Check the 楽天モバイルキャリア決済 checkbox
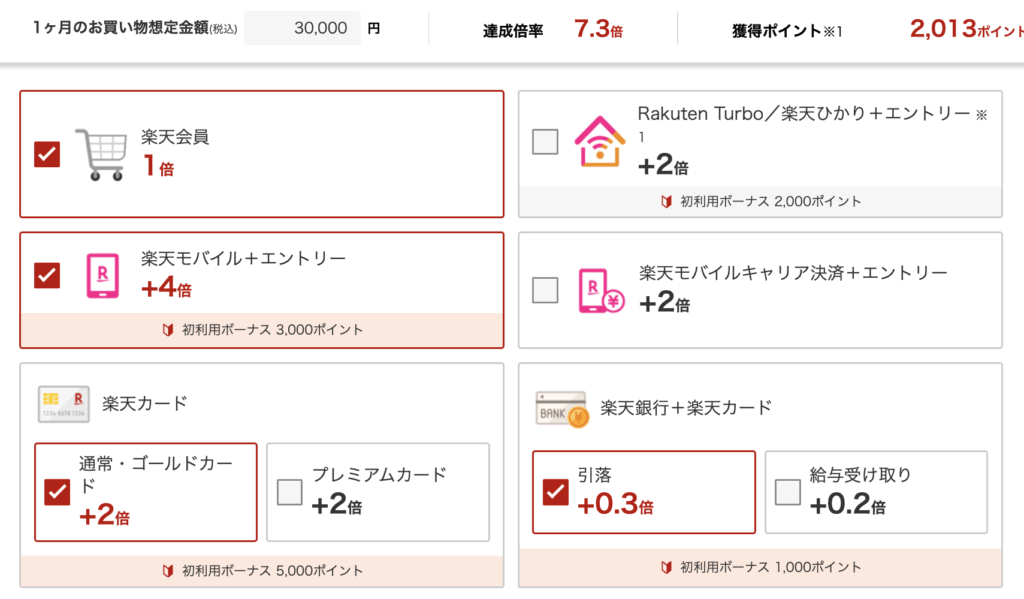The image size is (1024, 599). click(545, 291)
